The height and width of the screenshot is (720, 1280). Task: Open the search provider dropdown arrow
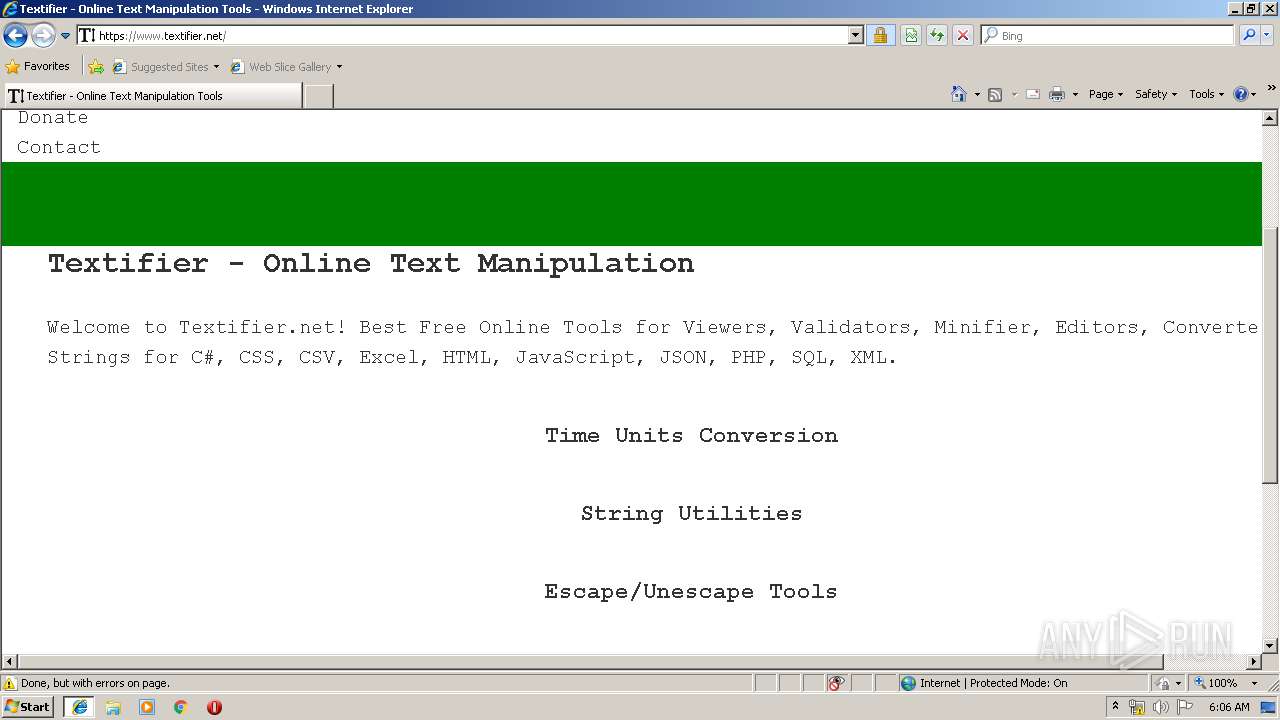point(1268,36)
